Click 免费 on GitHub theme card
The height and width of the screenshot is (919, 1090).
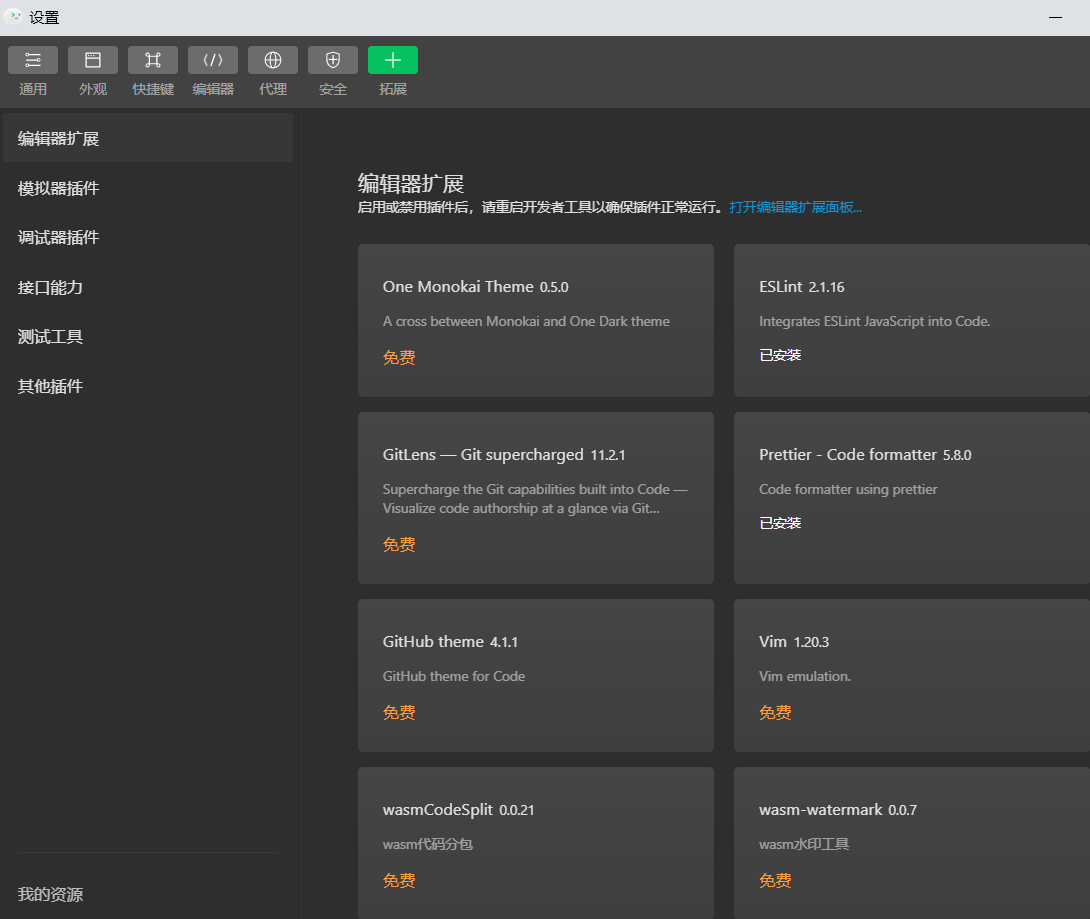pyautogui.click(x=399, y=713)
